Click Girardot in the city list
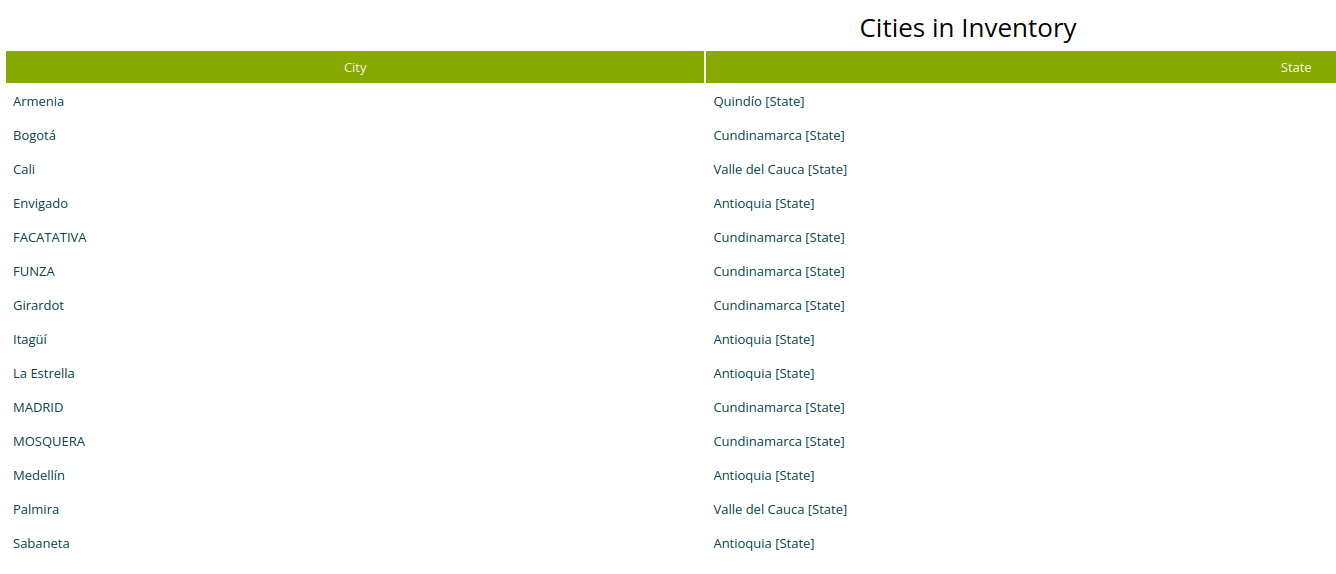The height and width of the screenshot is (574, 1336). click(x=39, y=306)
